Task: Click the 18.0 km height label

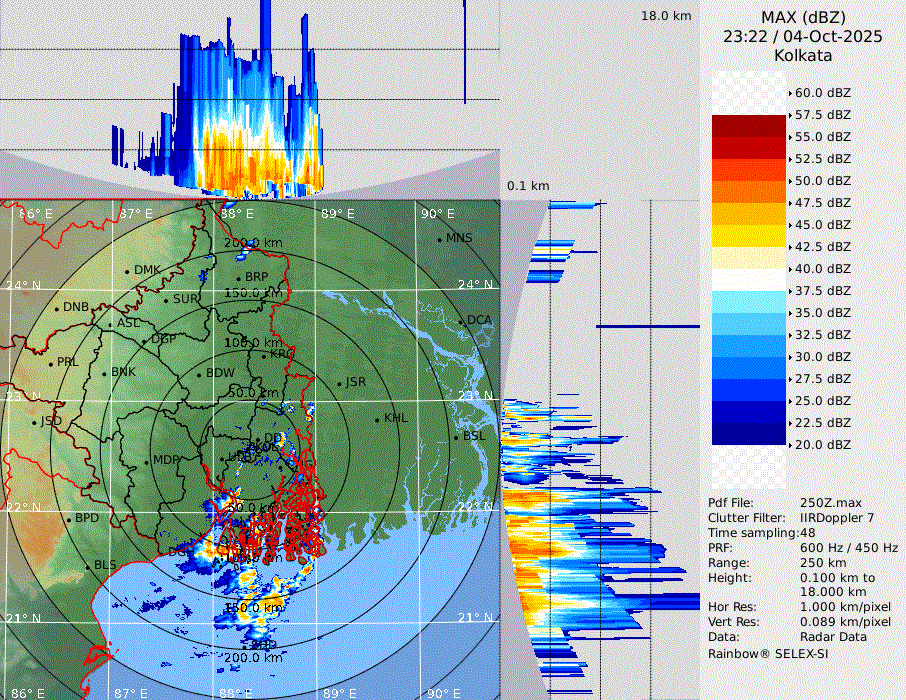Action: tap(666, 16)
